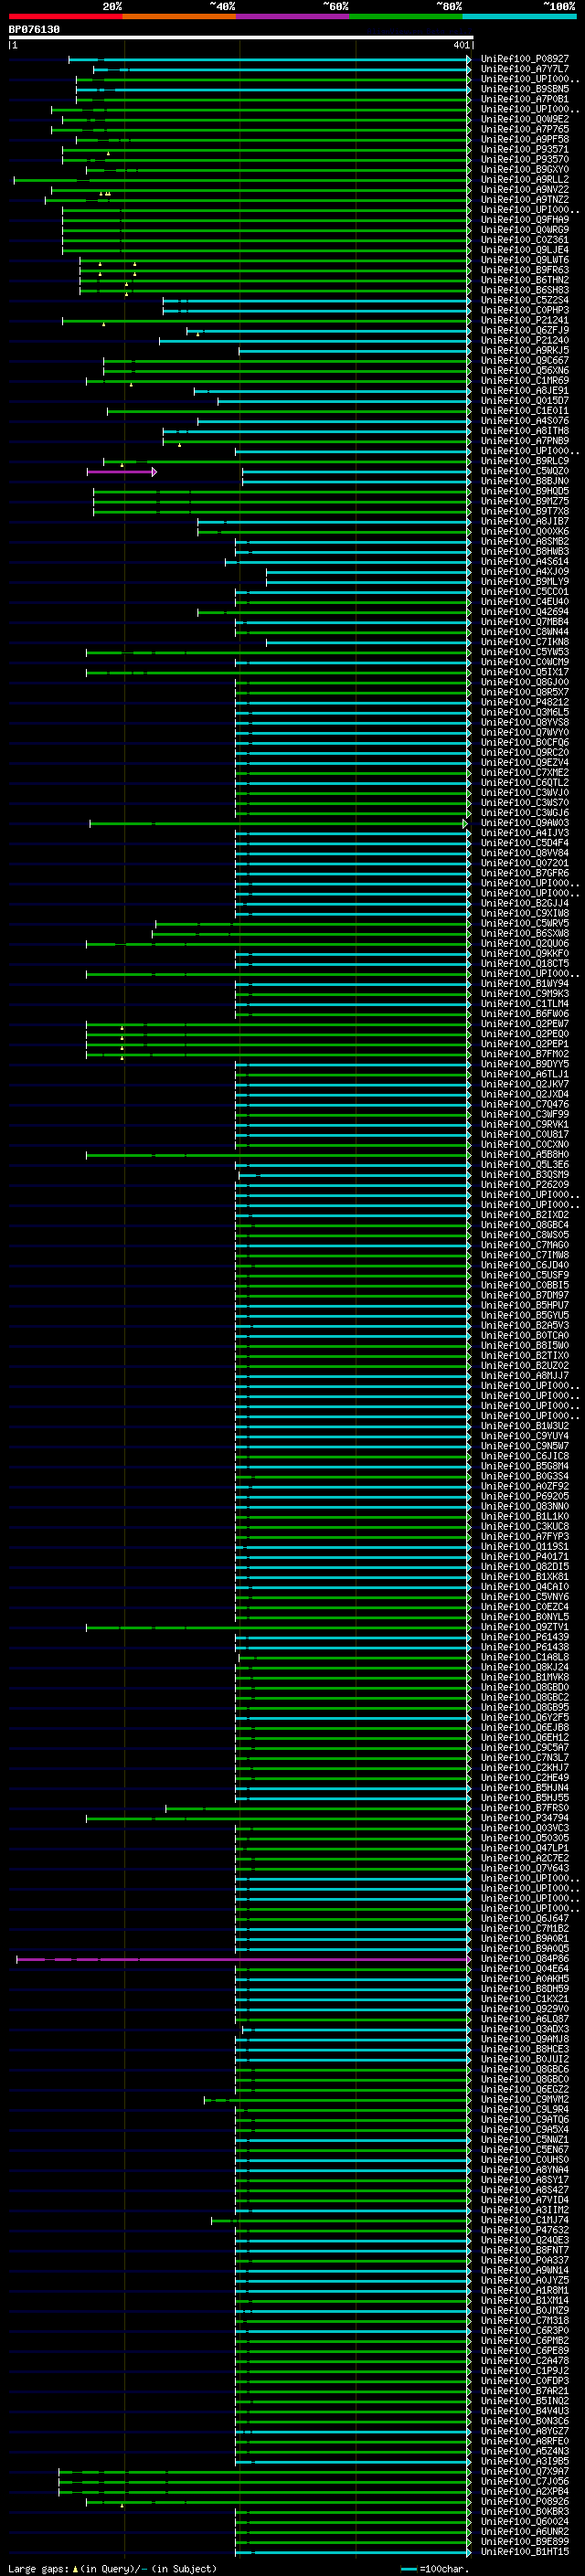Click the white query sequence bar

(x=241, y=38)
